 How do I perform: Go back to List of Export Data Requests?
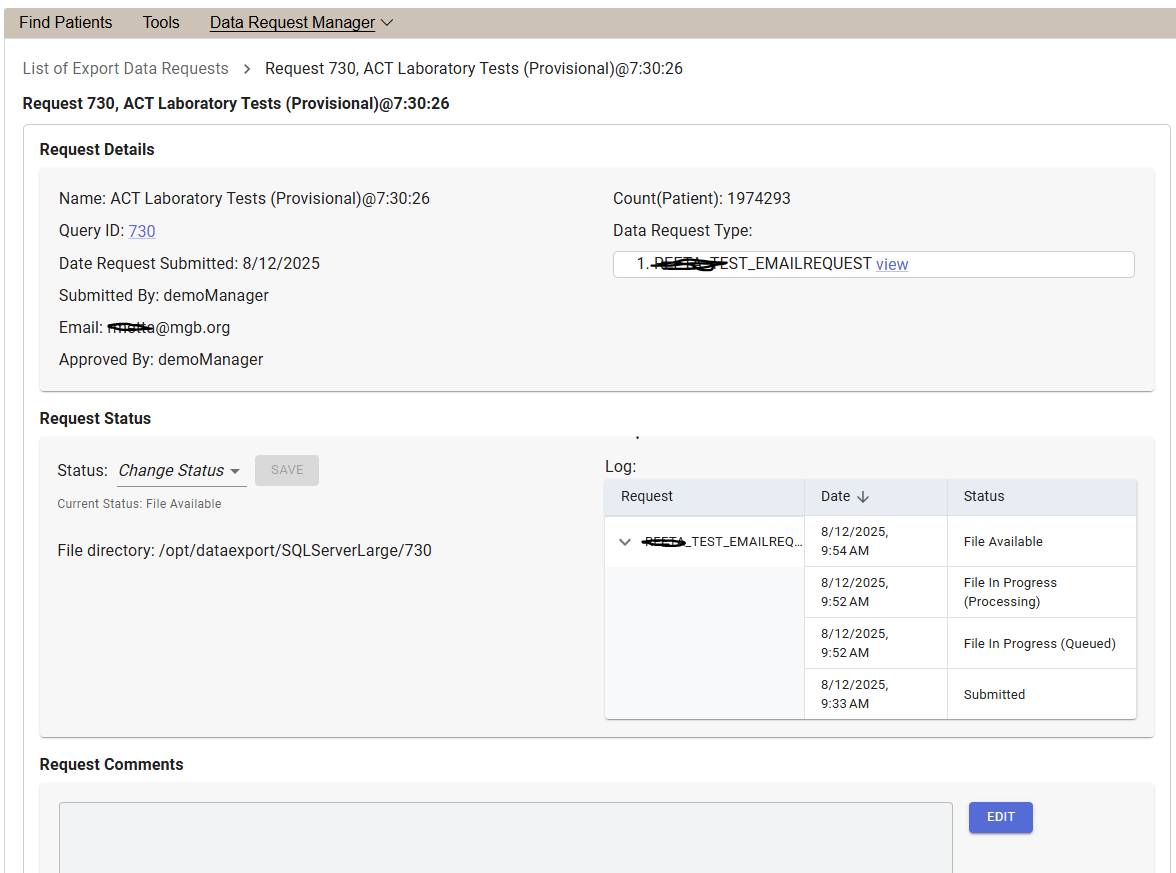[x=126, y=68]
